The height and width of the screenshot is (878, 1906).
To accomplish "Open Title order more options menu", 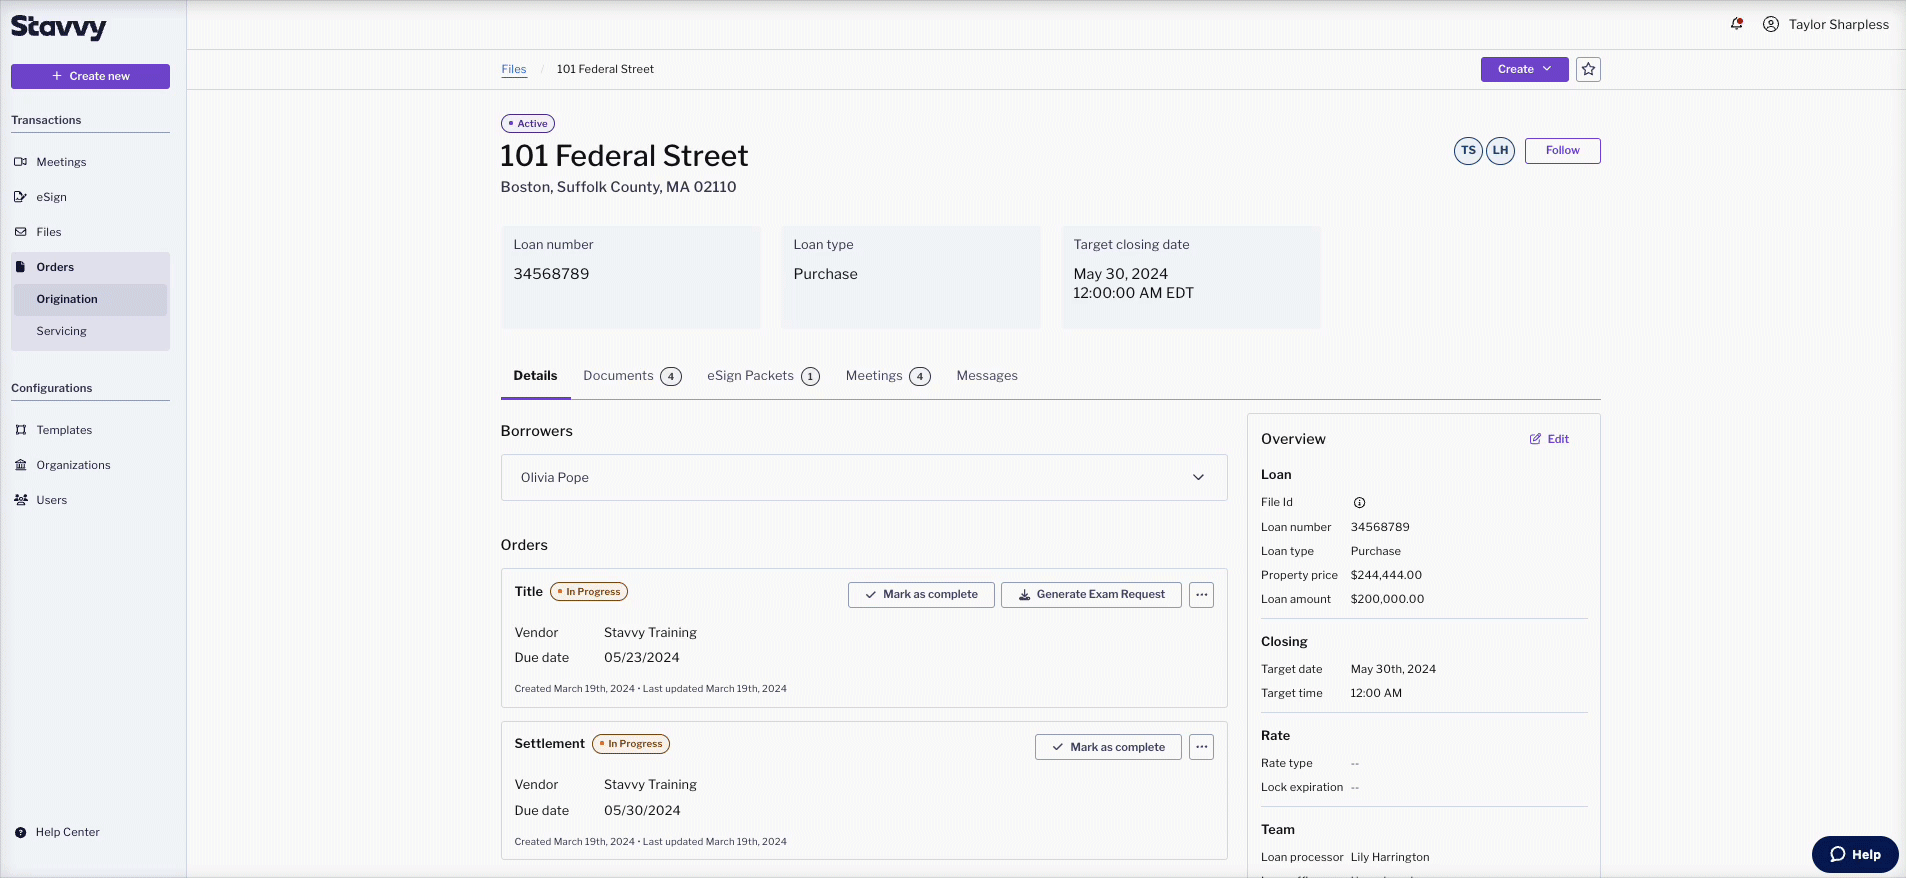I will tap(1201, 595).
